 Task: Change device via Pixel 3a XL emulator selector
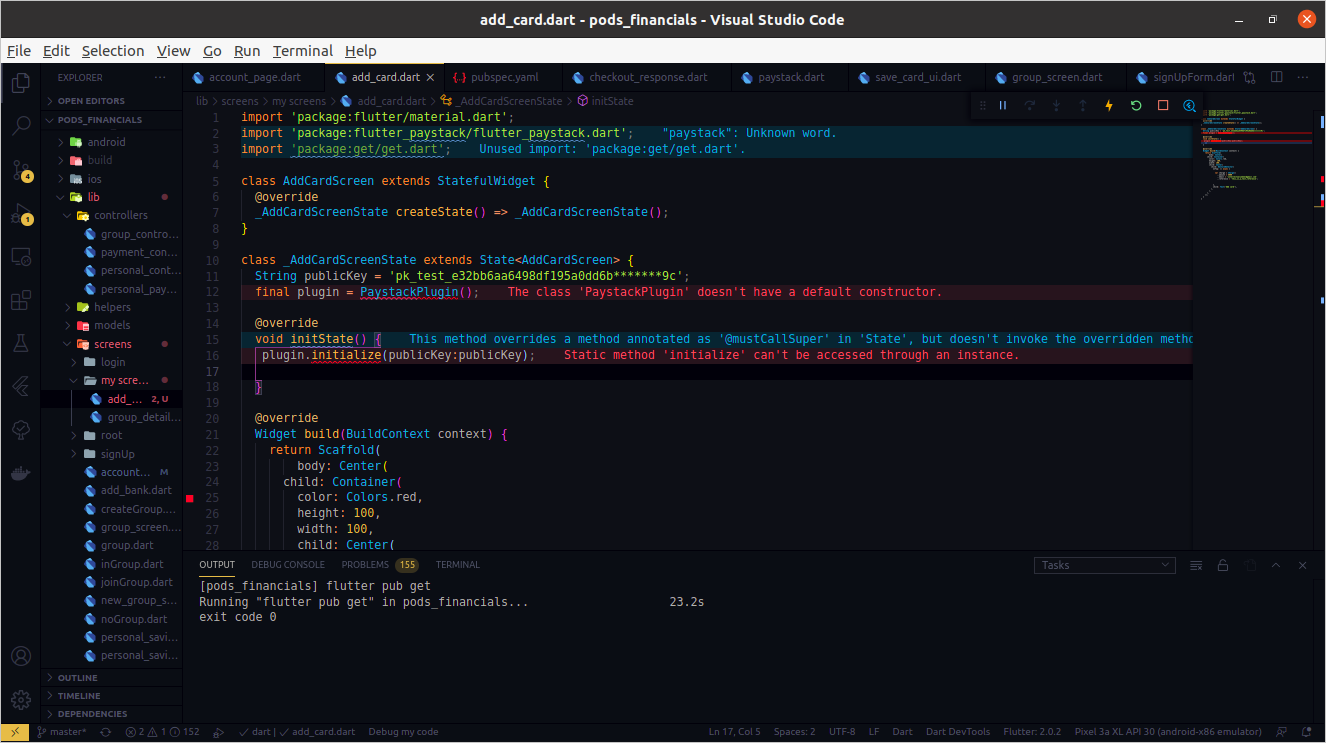[x=1167, y=731]
